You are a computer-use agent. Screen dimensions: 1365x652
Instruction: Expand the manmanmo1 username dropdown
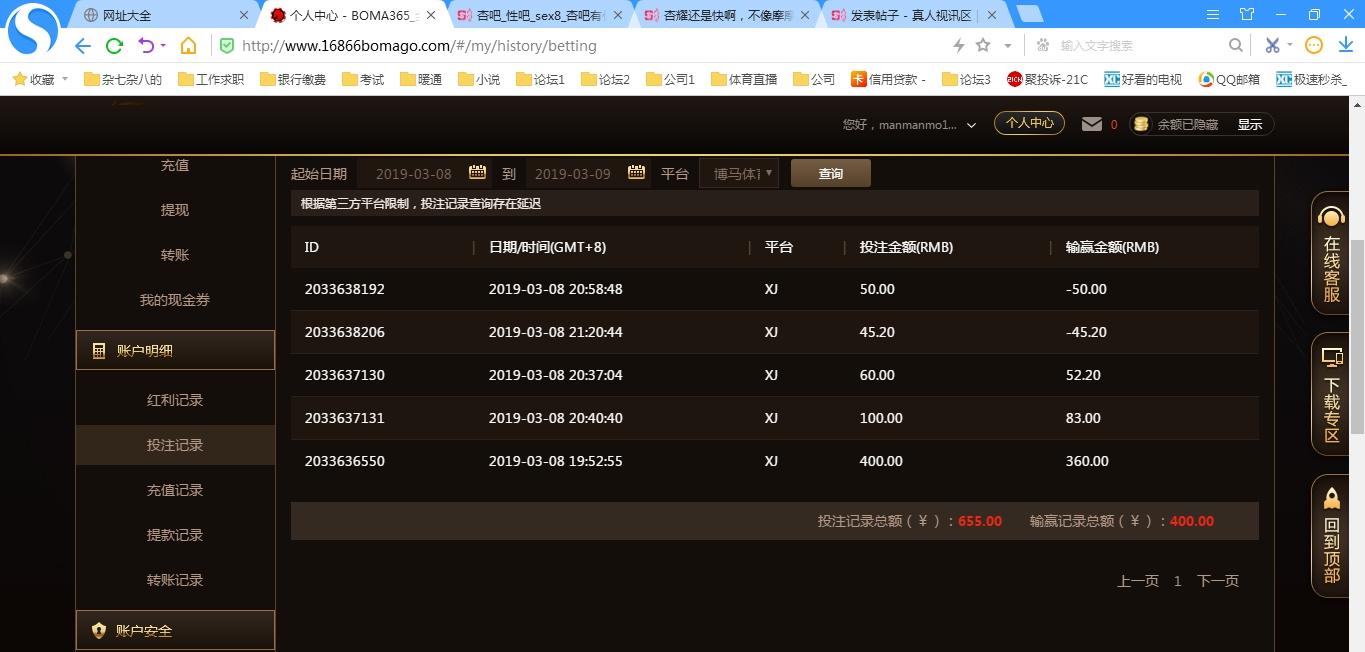tap(971, 126)
